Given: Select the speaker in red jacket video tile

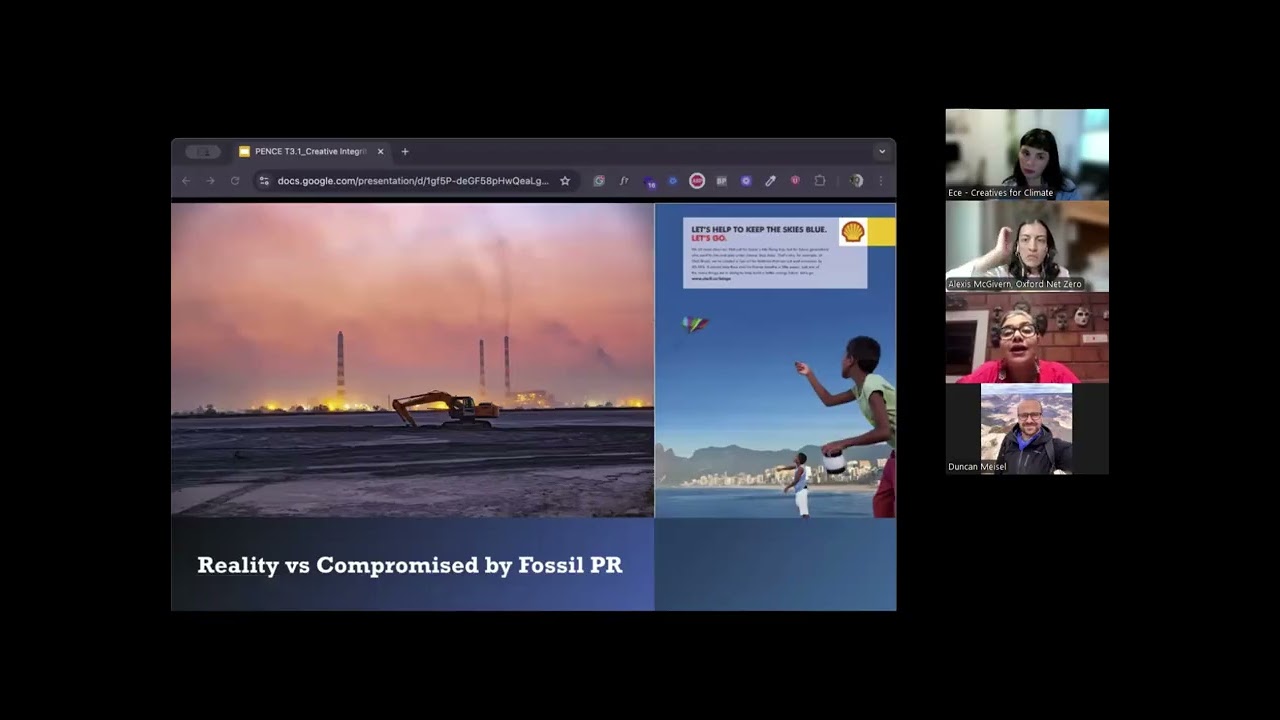Looking at the screenshot, I should [1027, 338].
